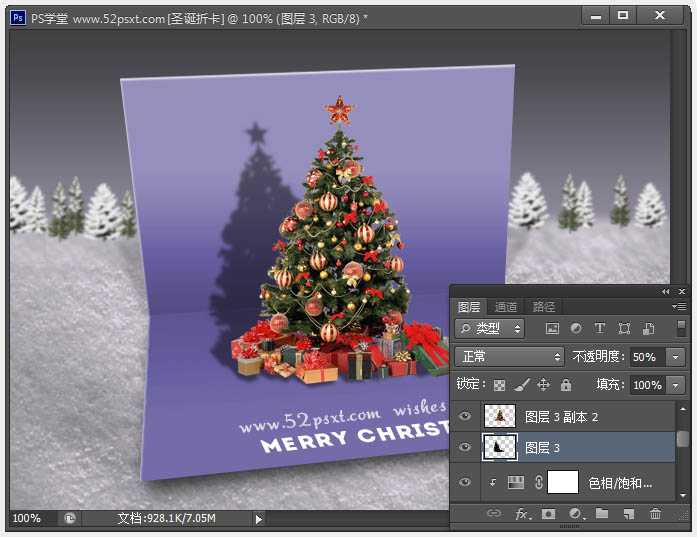Image resolution: width=697 pixels, height=537 pixels.
Task: Close the layers panel
Action: click(682, 292)
